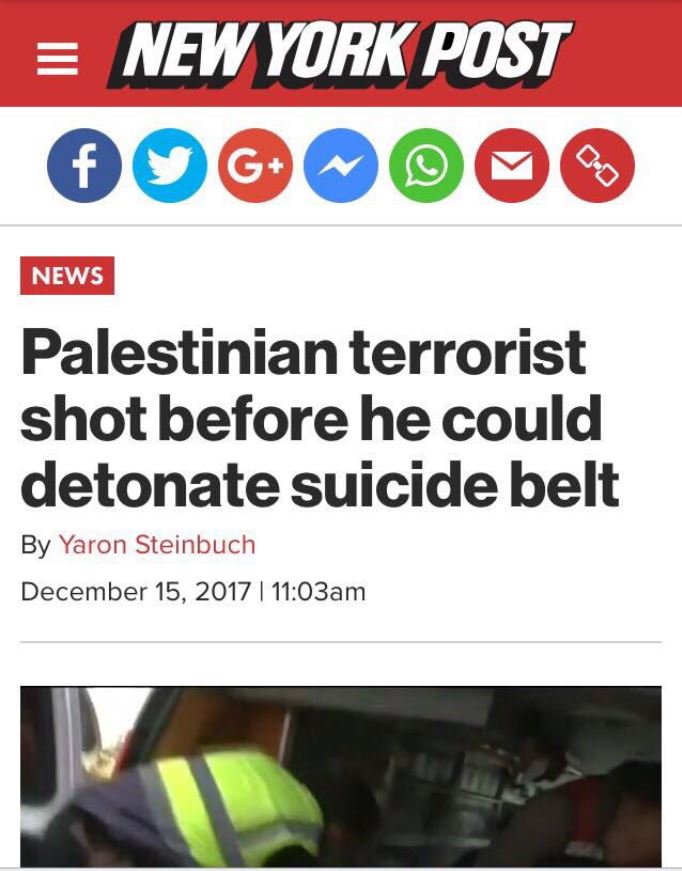Open the article video thumbnail
Viewport: 682px width, 871px height.
pos(341,777)
